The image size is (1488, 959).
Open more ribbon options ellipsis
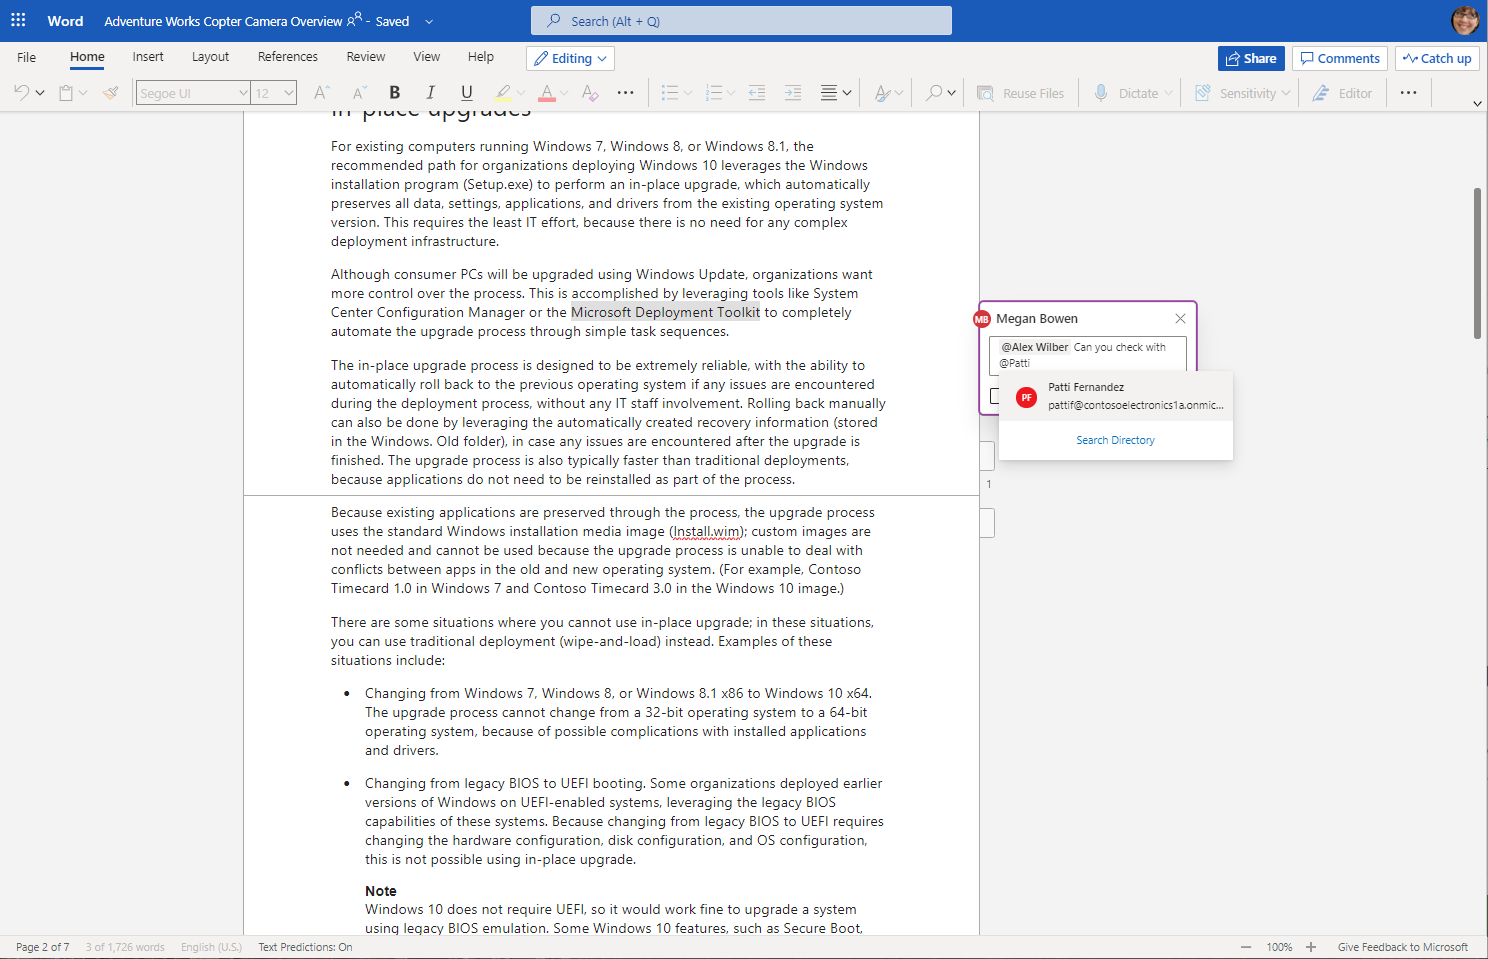tap(1408, 93)
